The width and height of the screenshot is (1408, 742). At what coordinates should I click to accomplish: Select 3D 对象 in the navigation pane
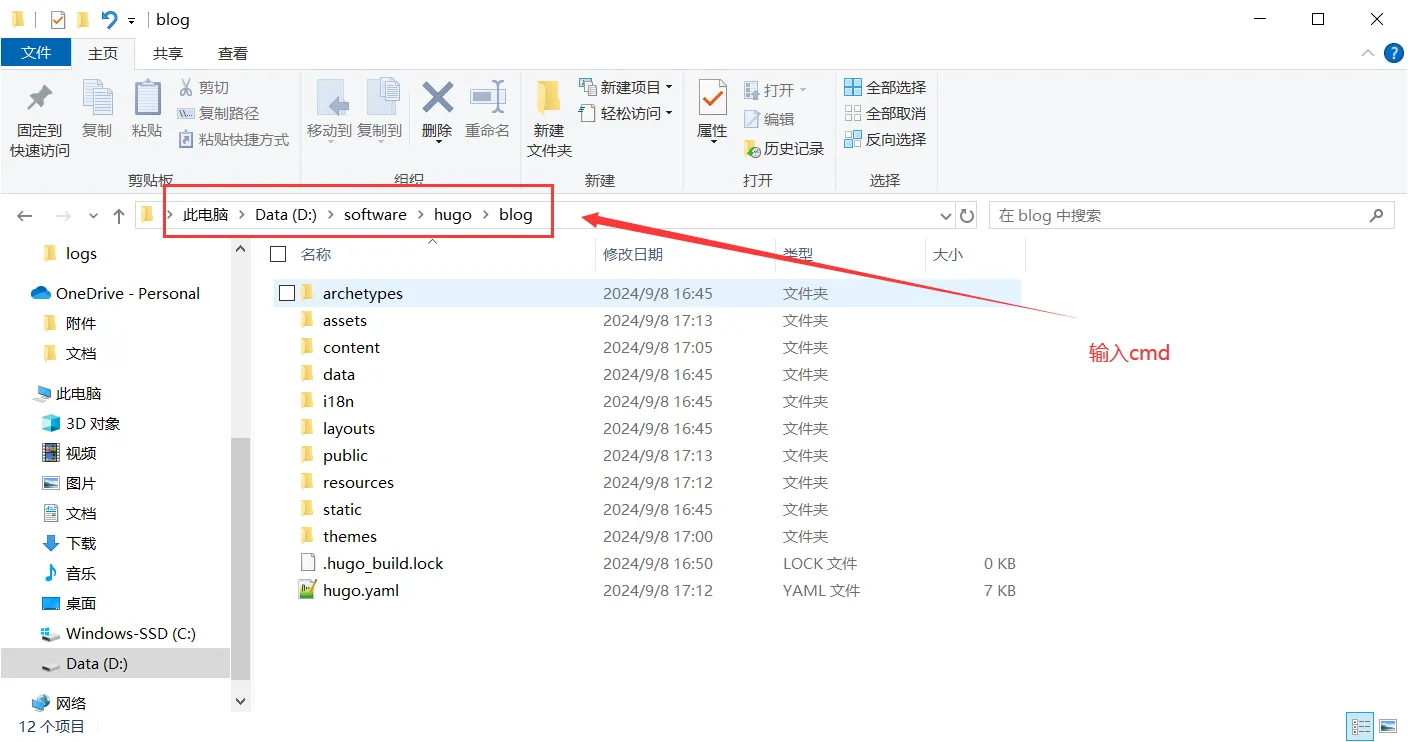click(x=81, y=423)
